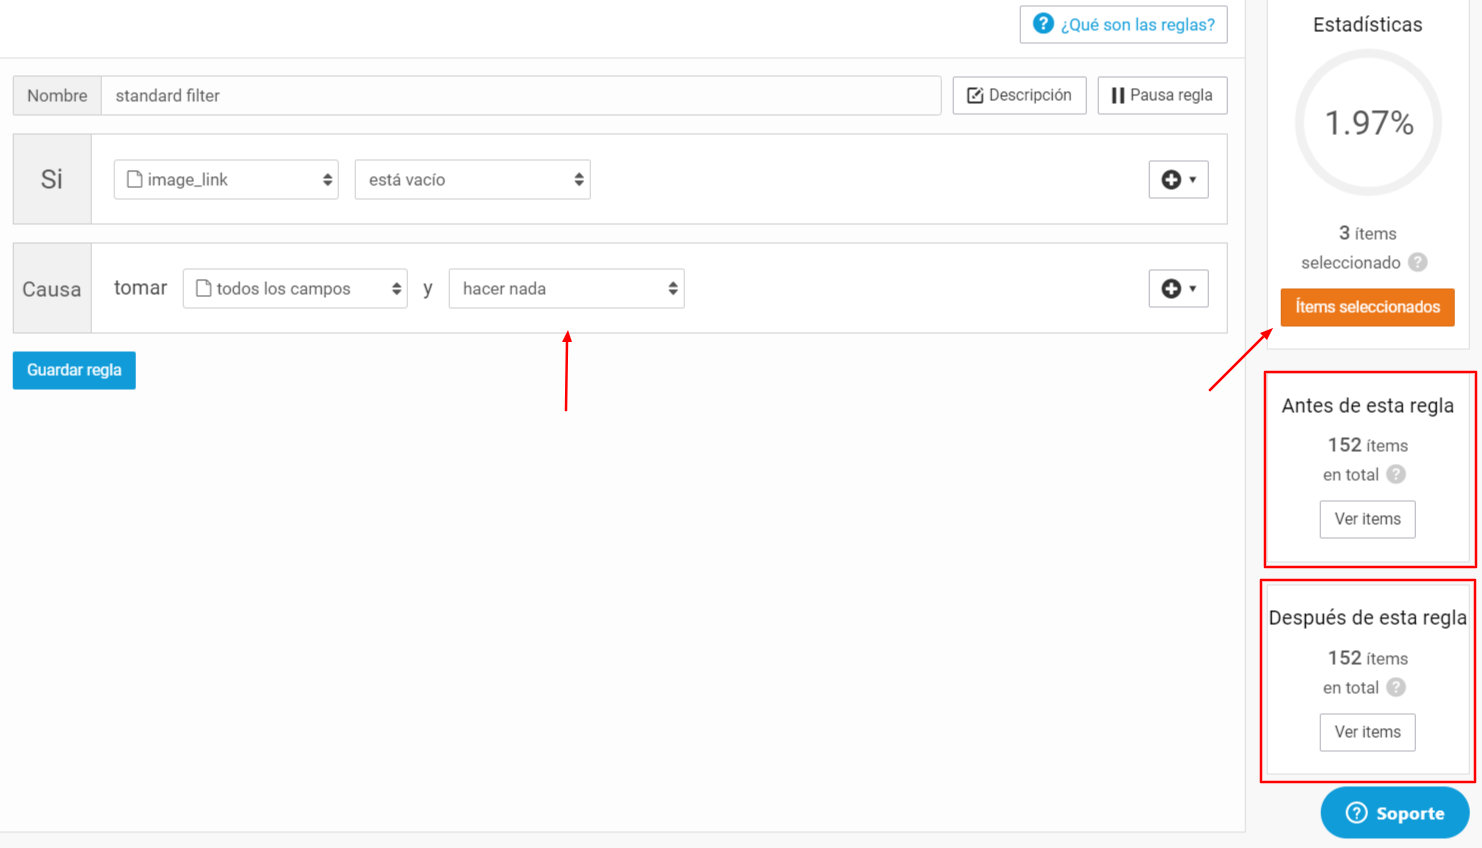Click the orange 'Ítems seleccionados' button

pyautogui.click(x=1367, y=307)
